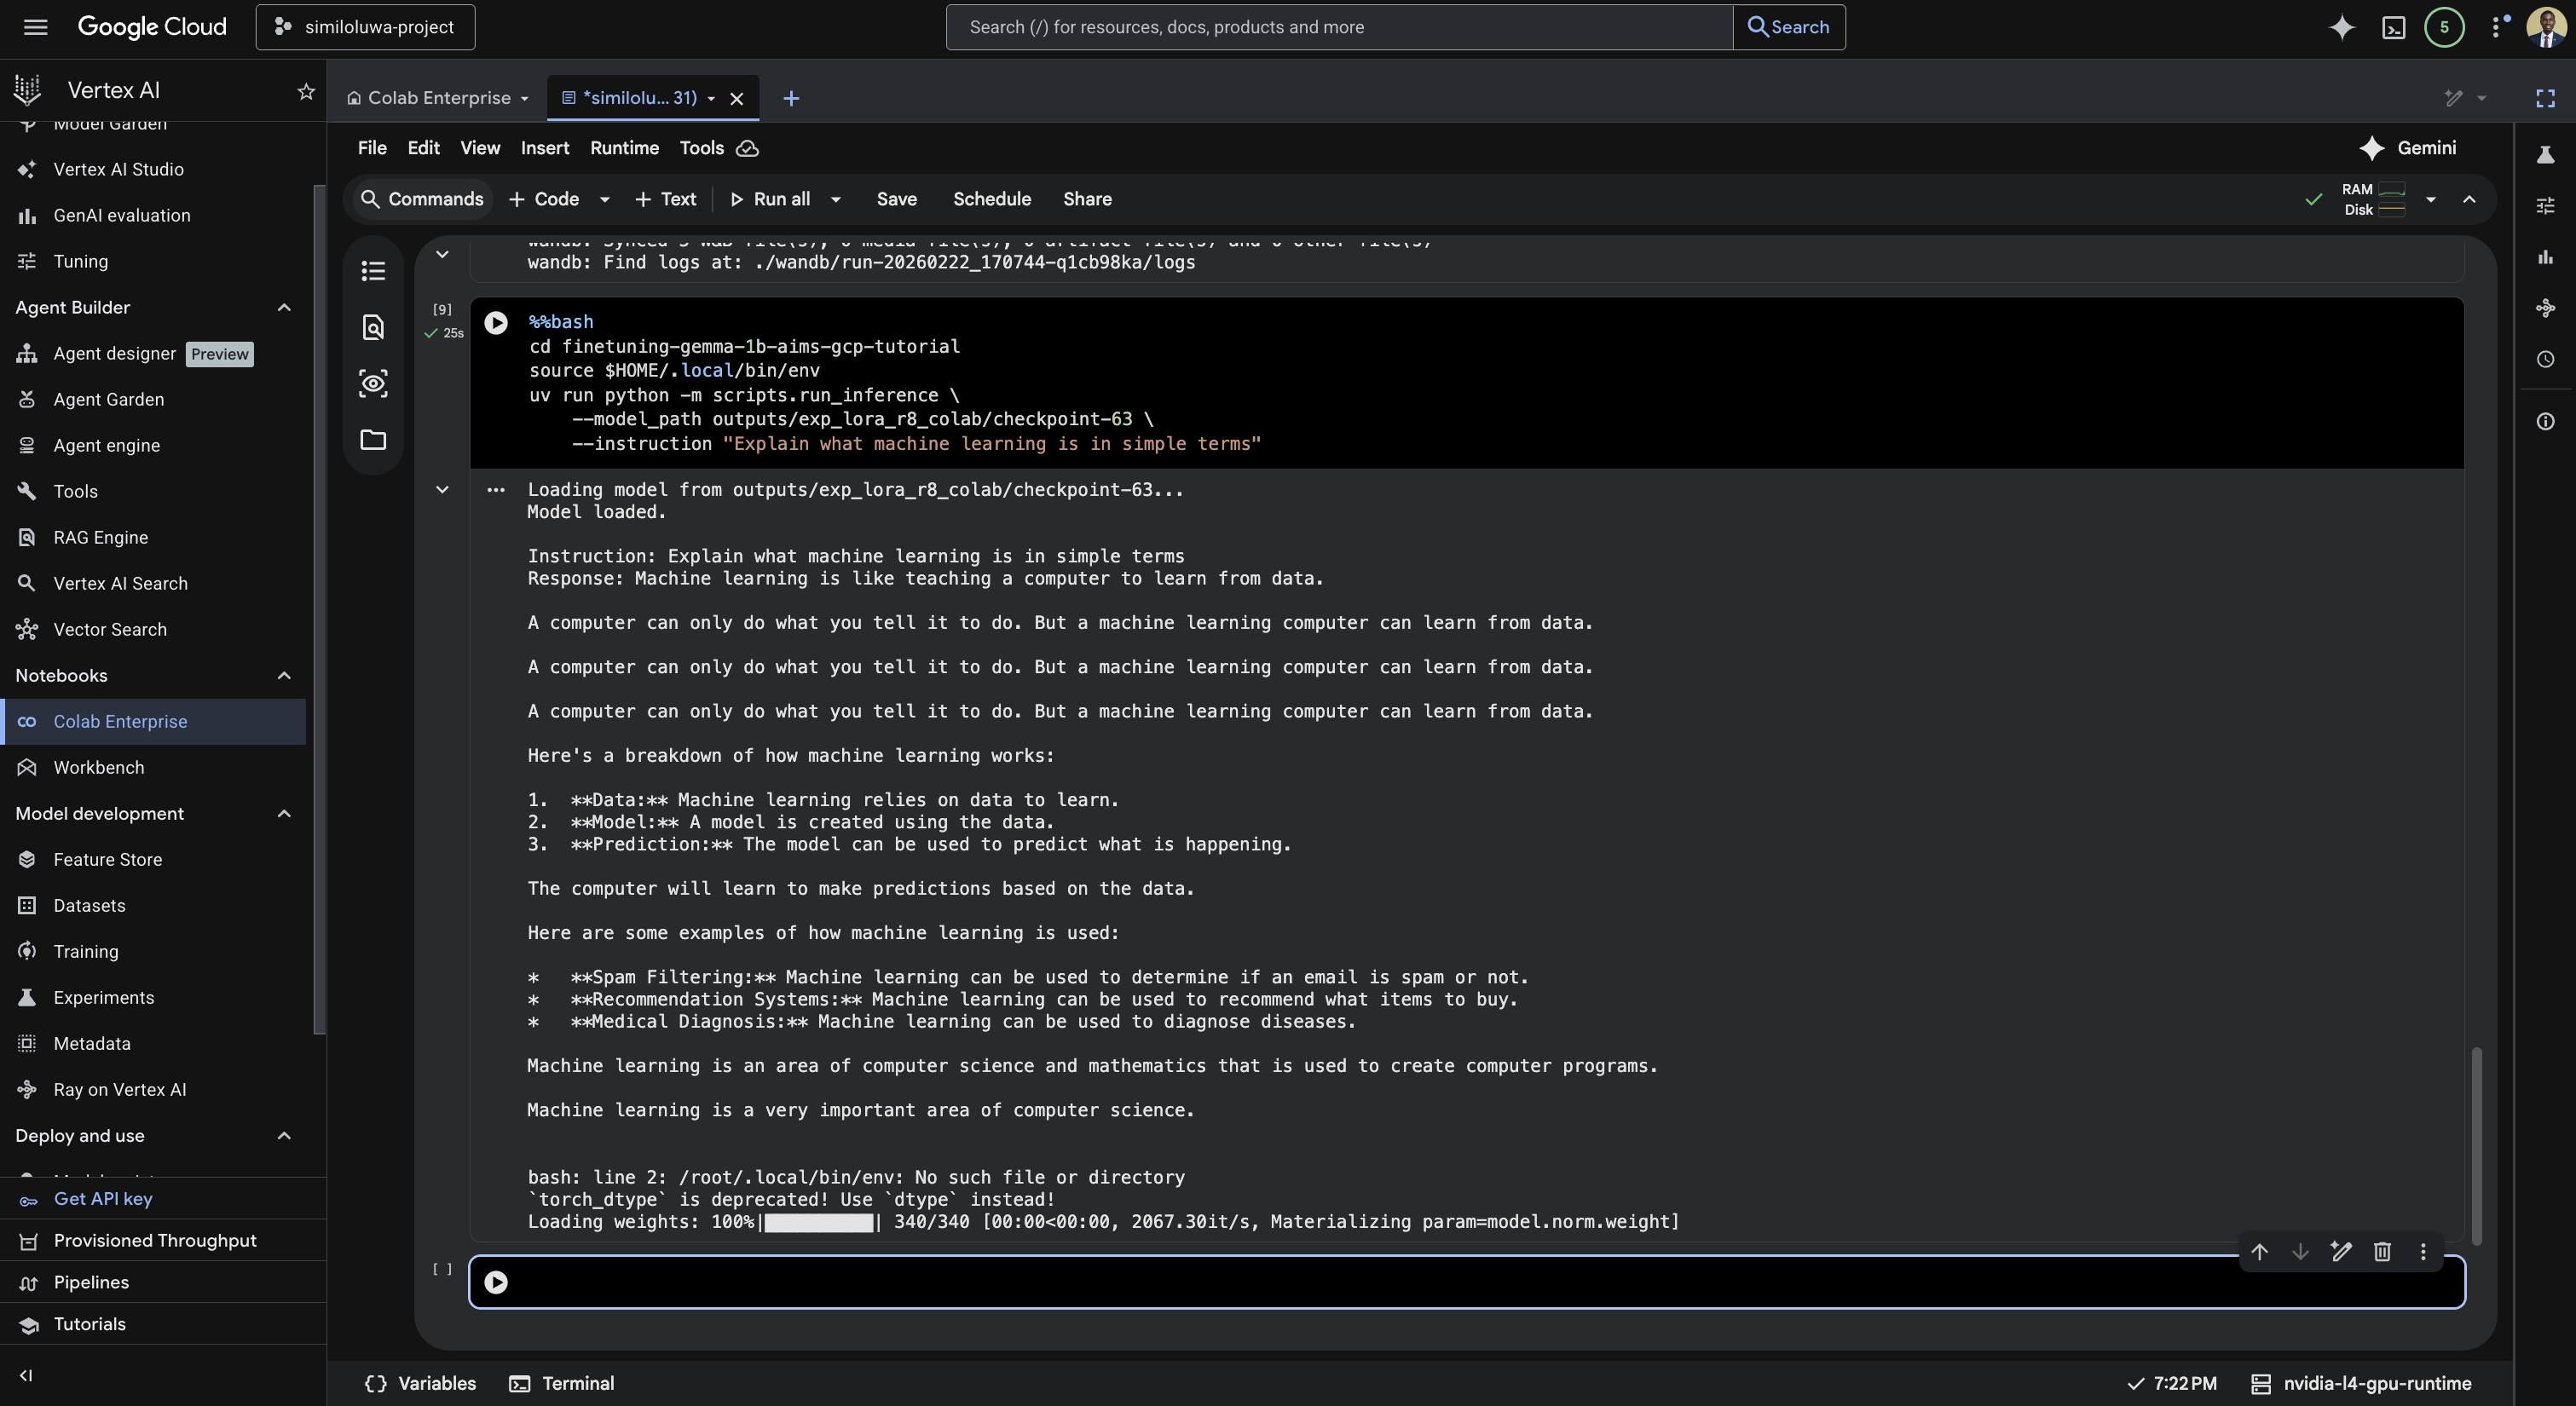
Task: Click the Save button
Action: (896, 199)
